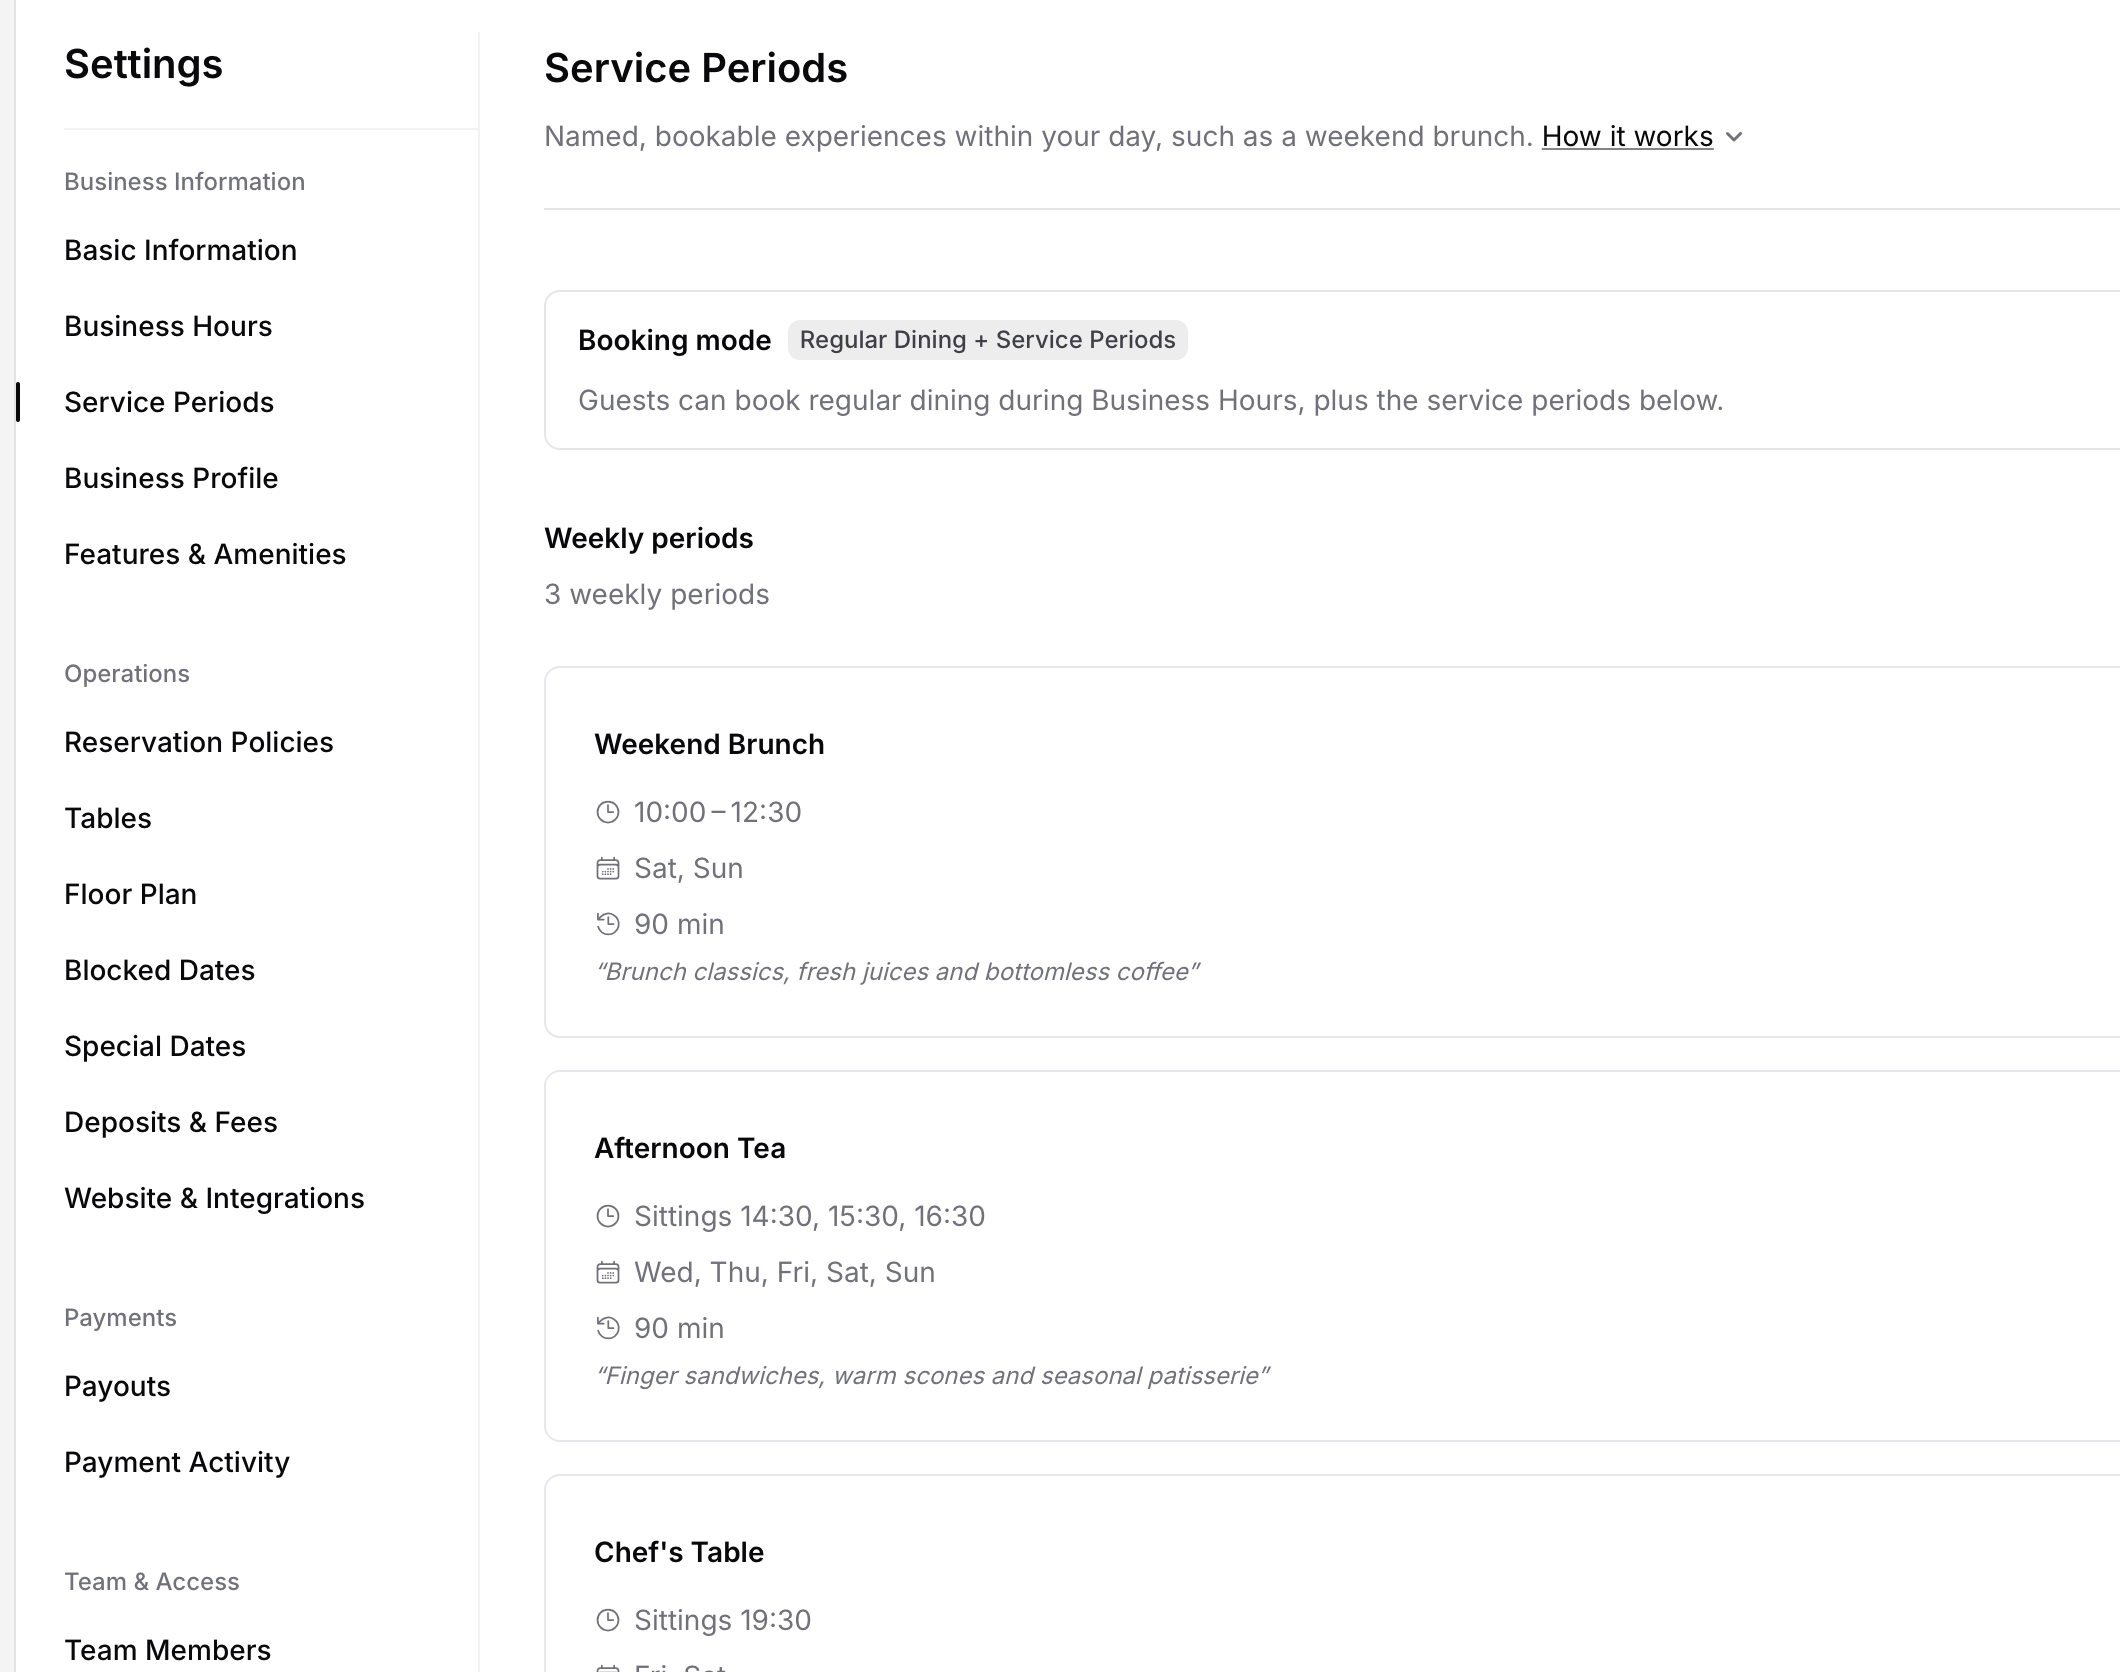Go to Business Hours in sidebar
This screenshot has height=1672, width=2120.
pos(168,326)
